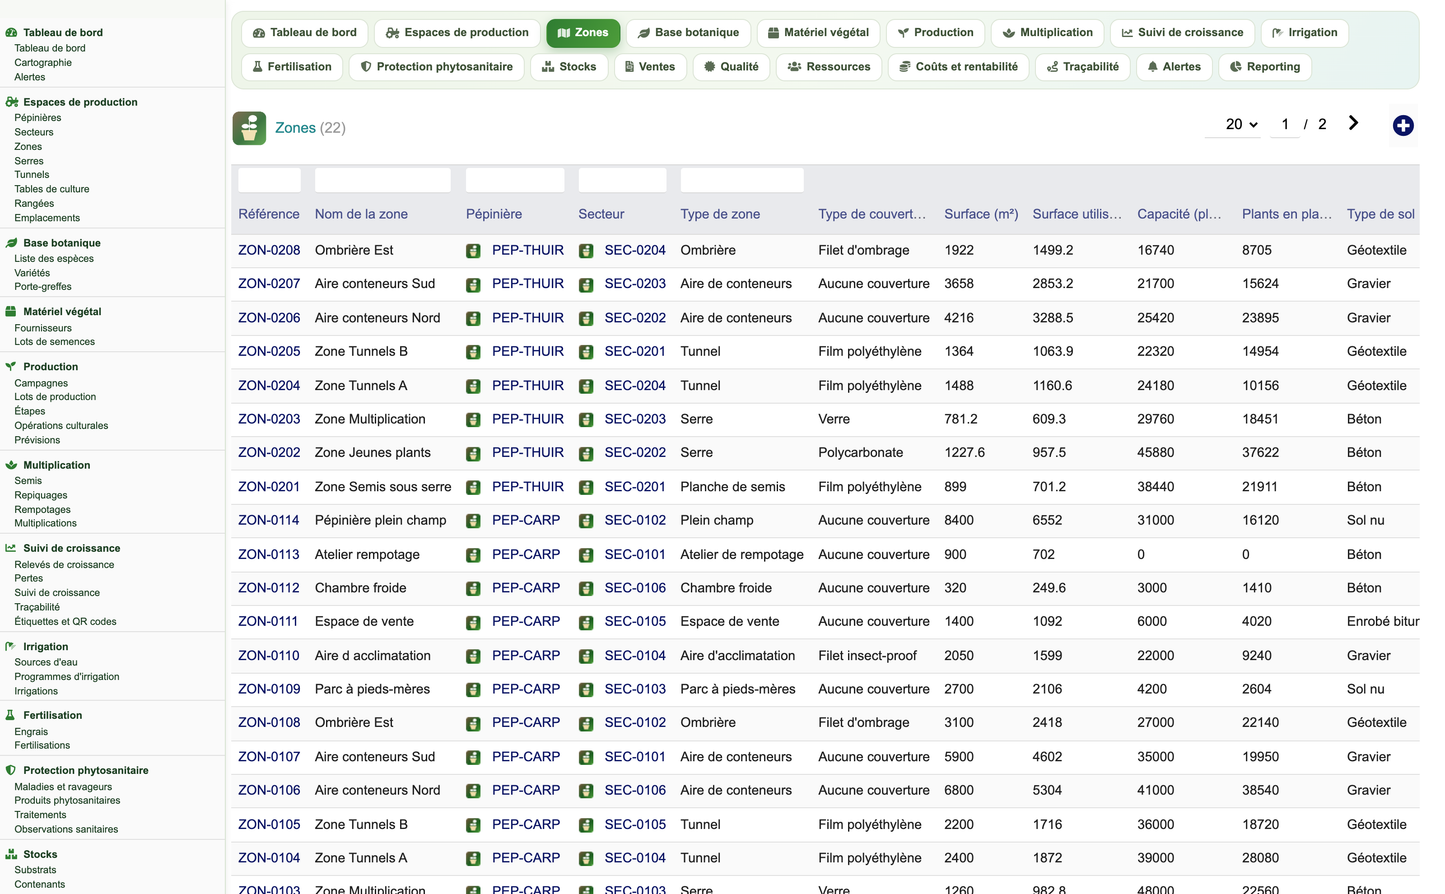Switch to Espaces de production tab

click(457, 33)
